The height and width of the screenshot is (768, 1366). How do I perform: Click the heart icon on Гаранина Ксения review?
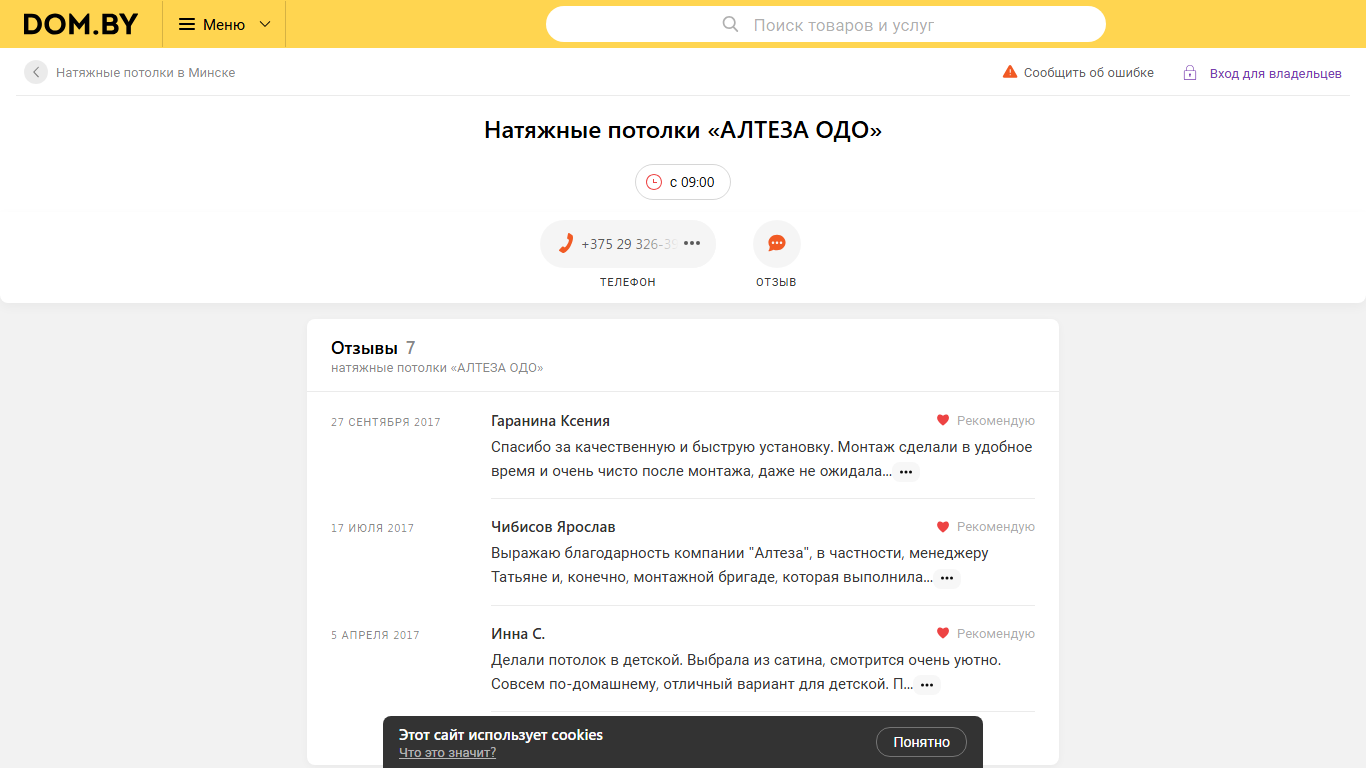[943, 421]
